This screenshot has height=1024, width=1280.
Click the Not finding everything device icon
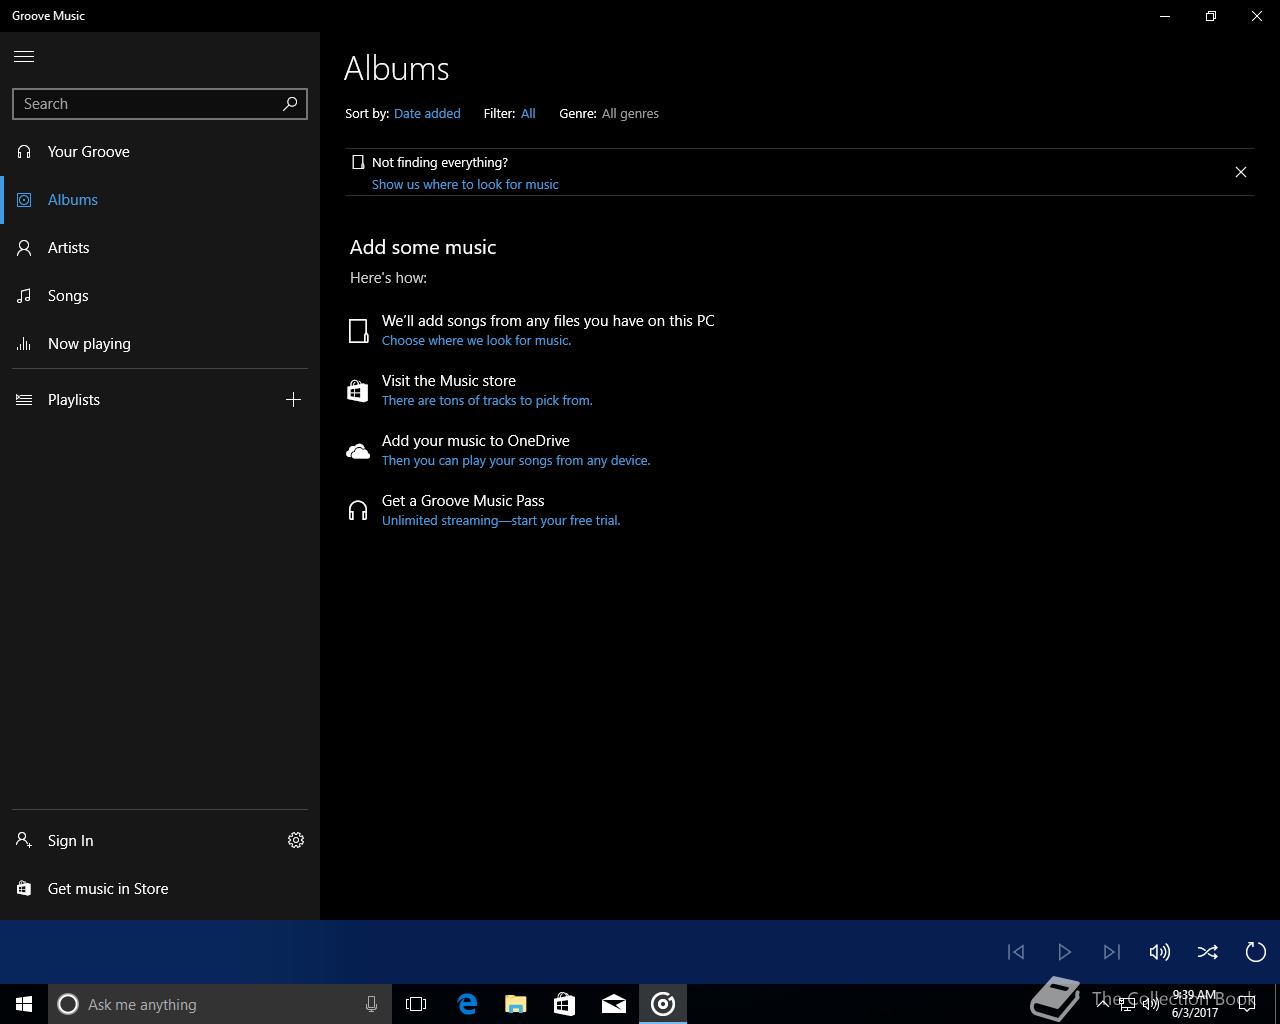358,162
